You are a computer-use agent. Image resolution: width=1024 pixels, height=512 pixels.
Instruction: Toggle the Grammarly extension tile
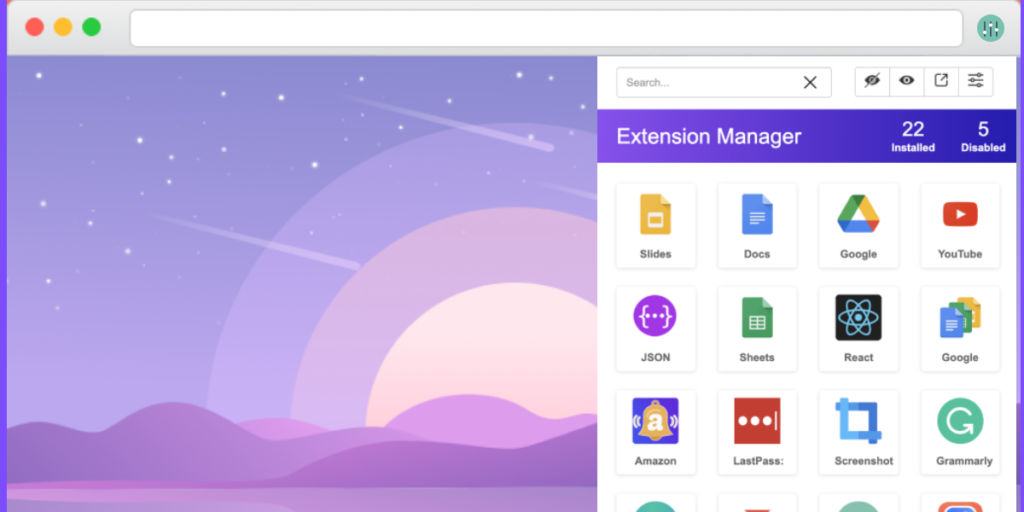(960, 432)
